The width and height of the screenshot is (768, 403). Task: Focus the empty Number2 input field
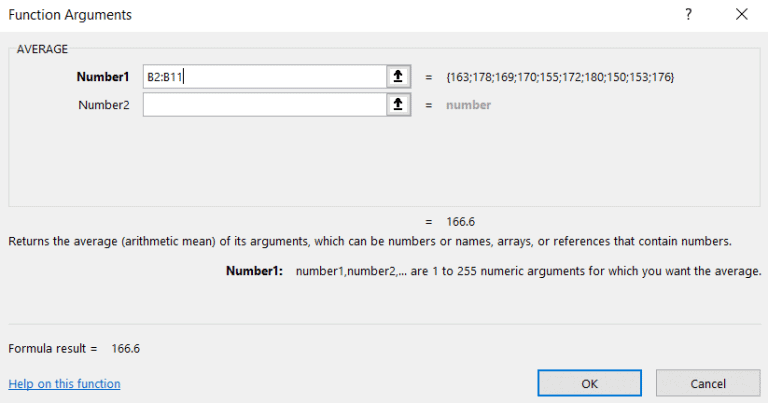264,105
